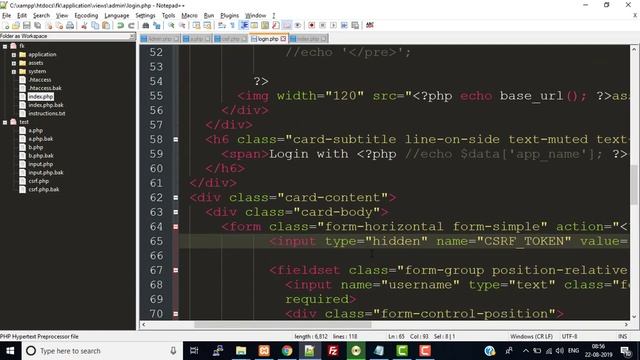Open the Plugins menu

click(229, 16)
